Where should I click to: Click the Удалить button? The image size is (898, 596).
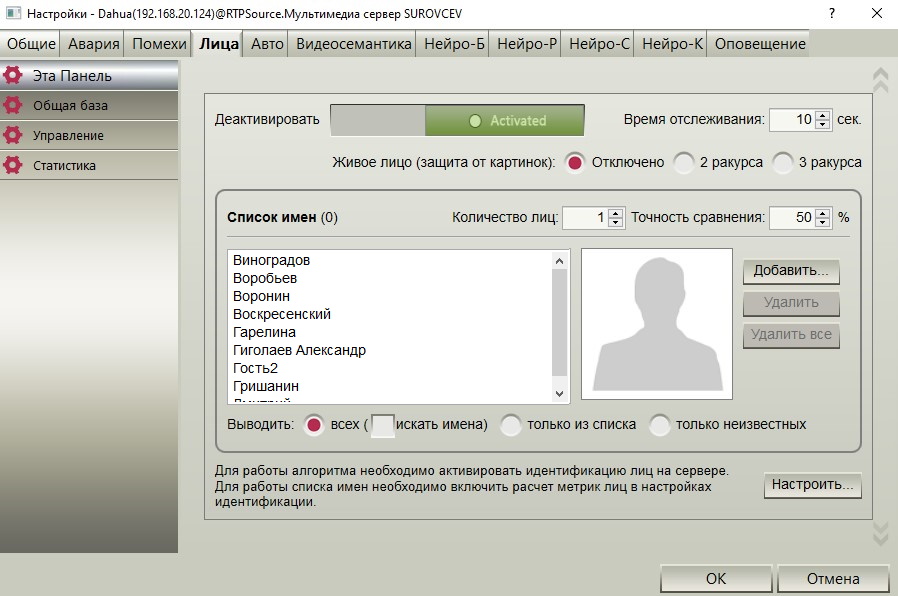791,303
